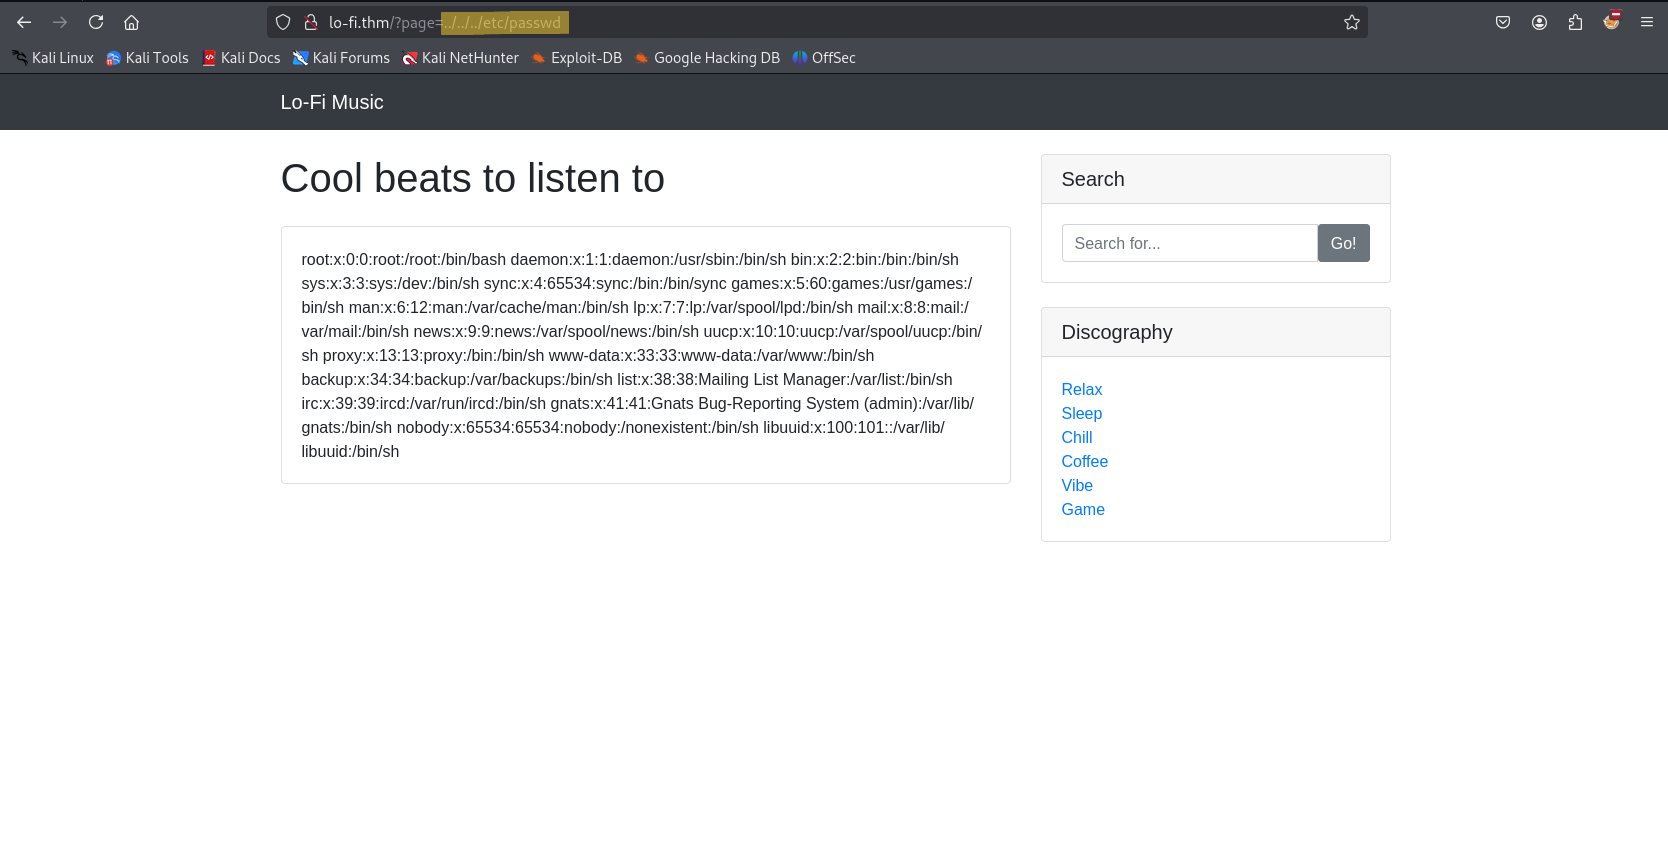Open the Kali Forums bookmark
Screen dimensions: 1668x856
[341, 58]
